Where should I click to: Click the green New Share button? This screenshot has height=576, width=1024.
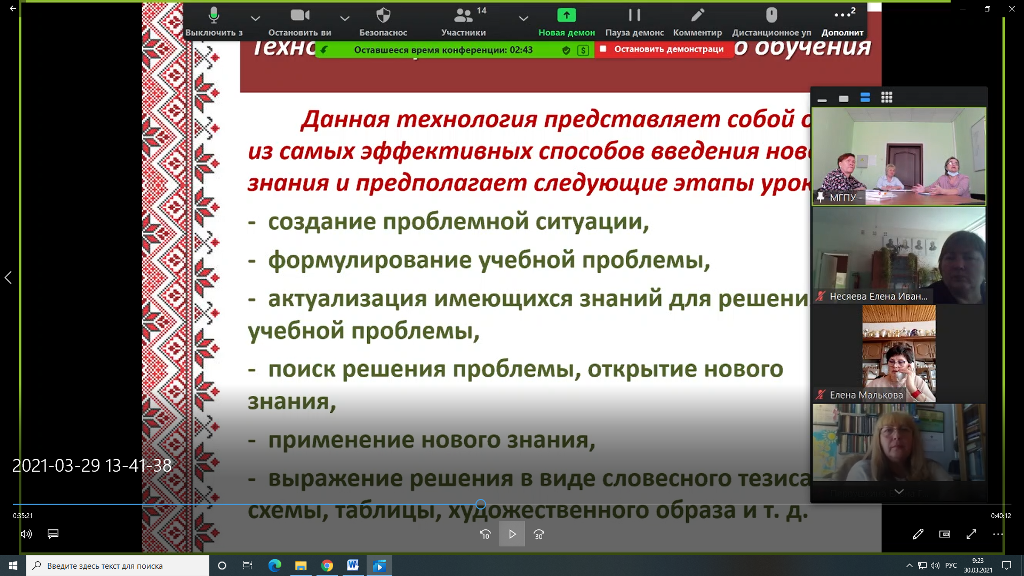[566, 20]
